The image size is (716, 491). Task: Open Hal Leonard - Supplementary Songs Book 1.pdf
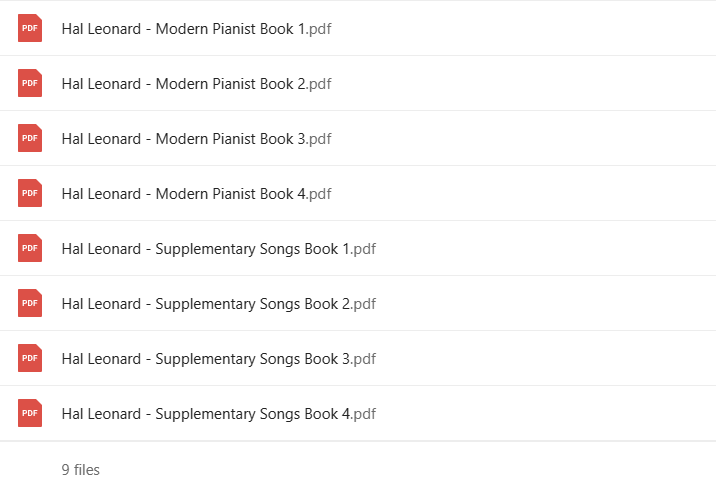point(219,249)
